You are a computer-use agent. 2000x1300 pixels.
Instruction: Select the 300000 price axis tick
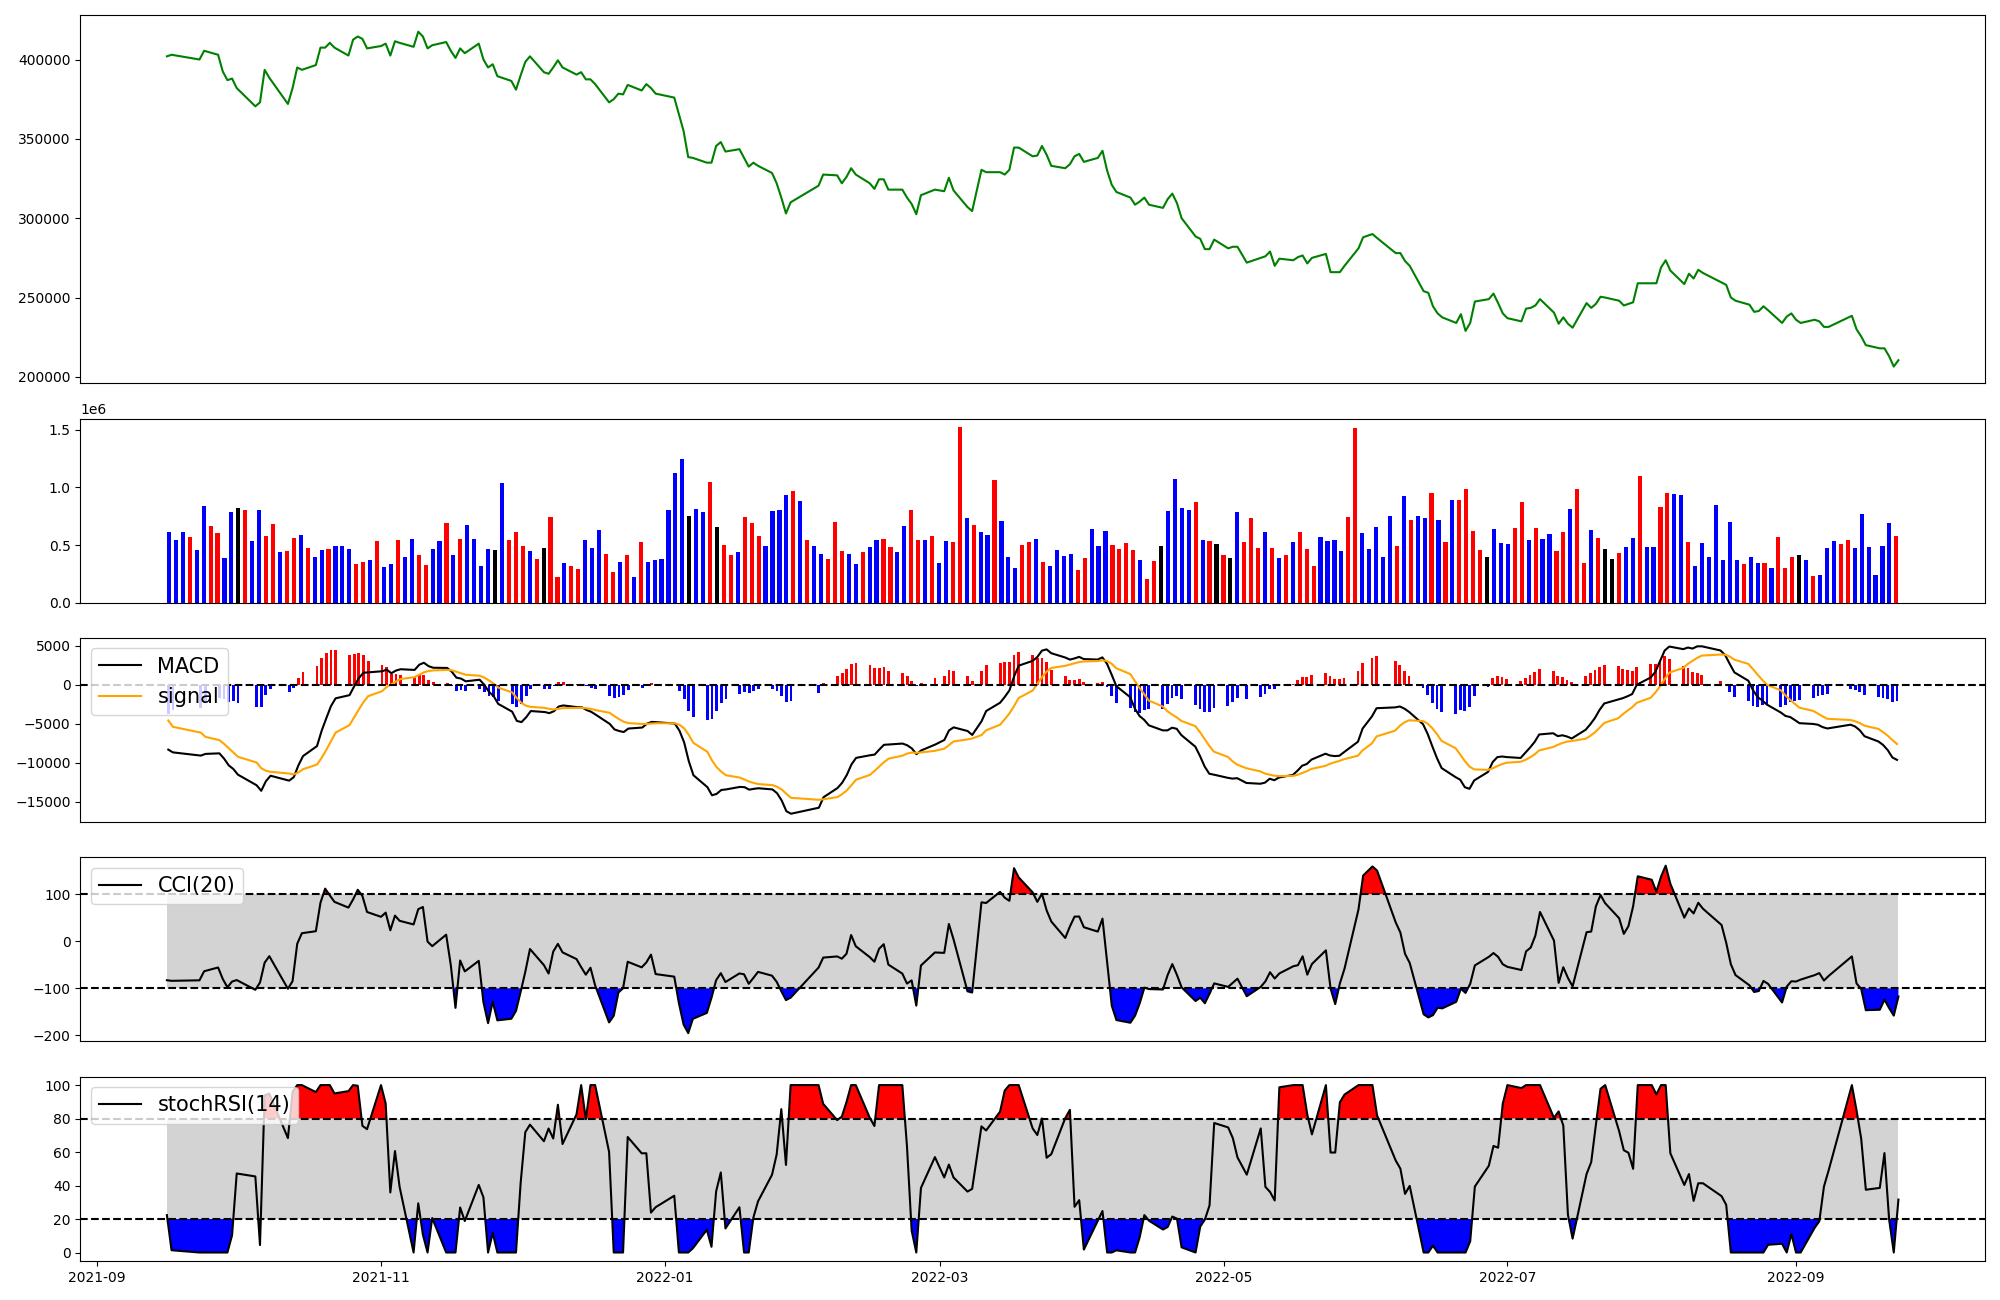click(45, 219)
